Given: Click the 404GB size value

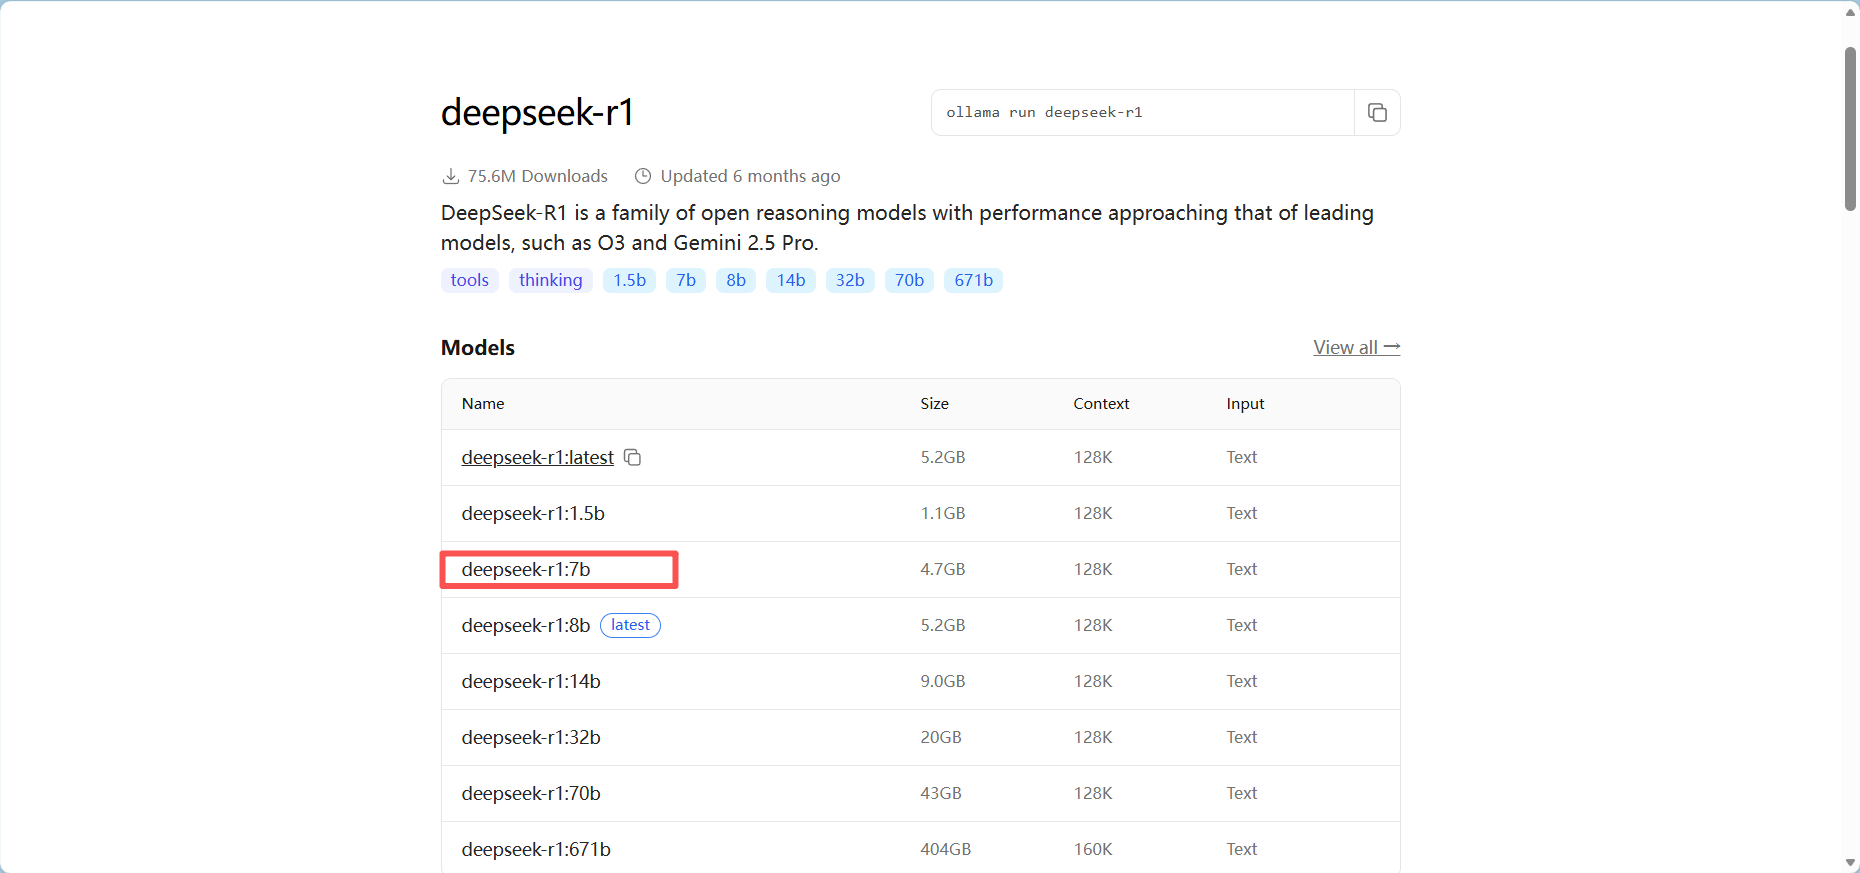Looking at the screenshot, I should (x=946, y=849).
